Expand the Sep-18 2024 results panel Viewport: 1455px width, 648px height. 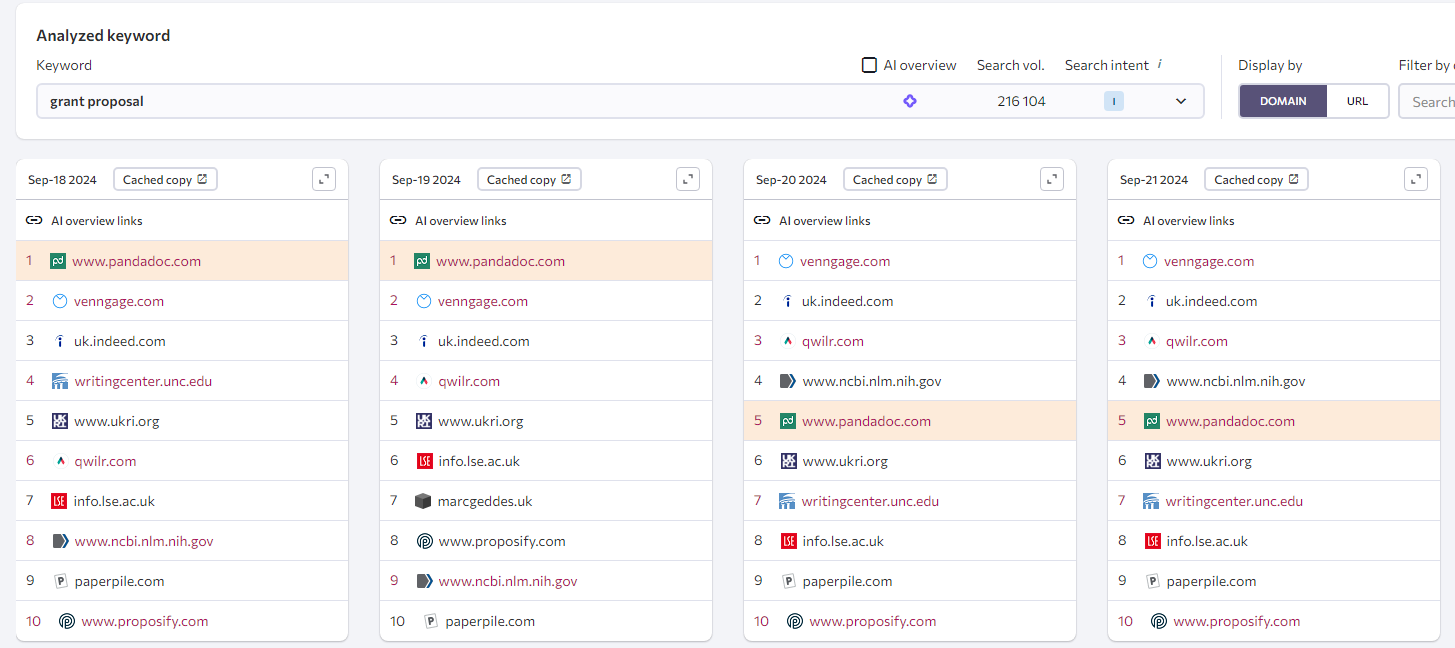tap(323, 179)
